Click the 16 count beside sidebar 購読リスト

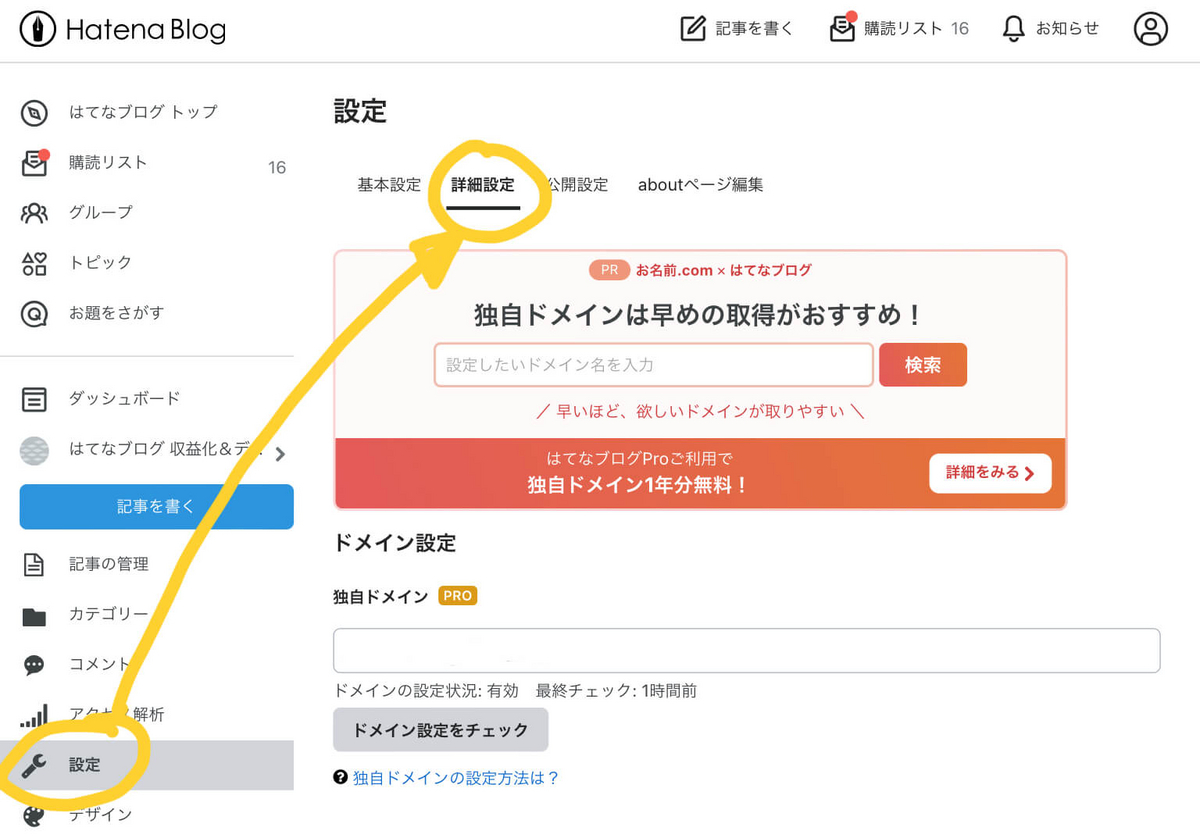[277, 168]
